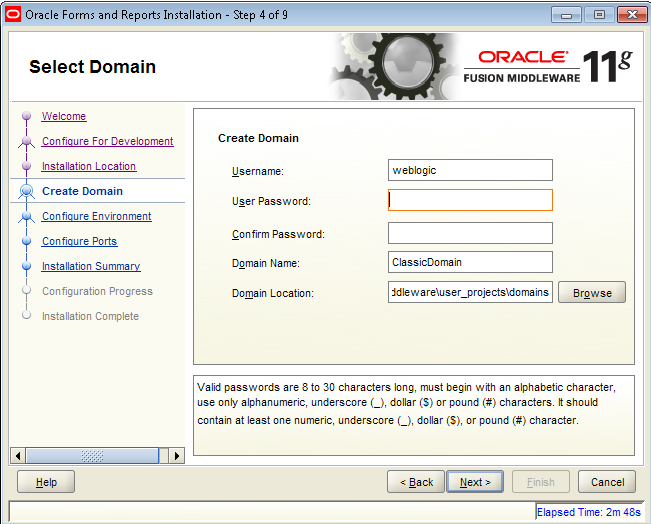This screenshot has height=524, width=651.
Task: Focus the Confirm Password field
Action: [470, 233]
